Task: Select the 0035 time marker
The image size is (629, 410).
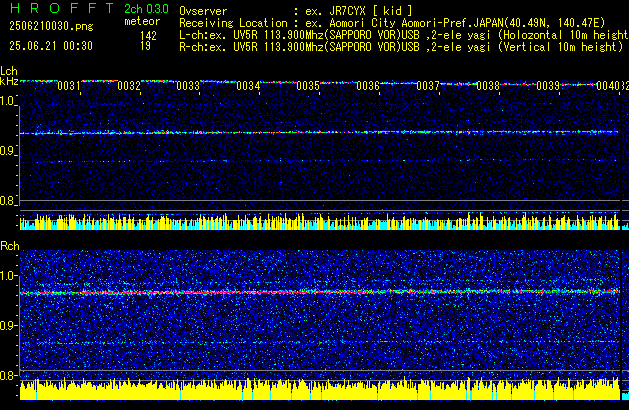Action: [x=308, y=86]
